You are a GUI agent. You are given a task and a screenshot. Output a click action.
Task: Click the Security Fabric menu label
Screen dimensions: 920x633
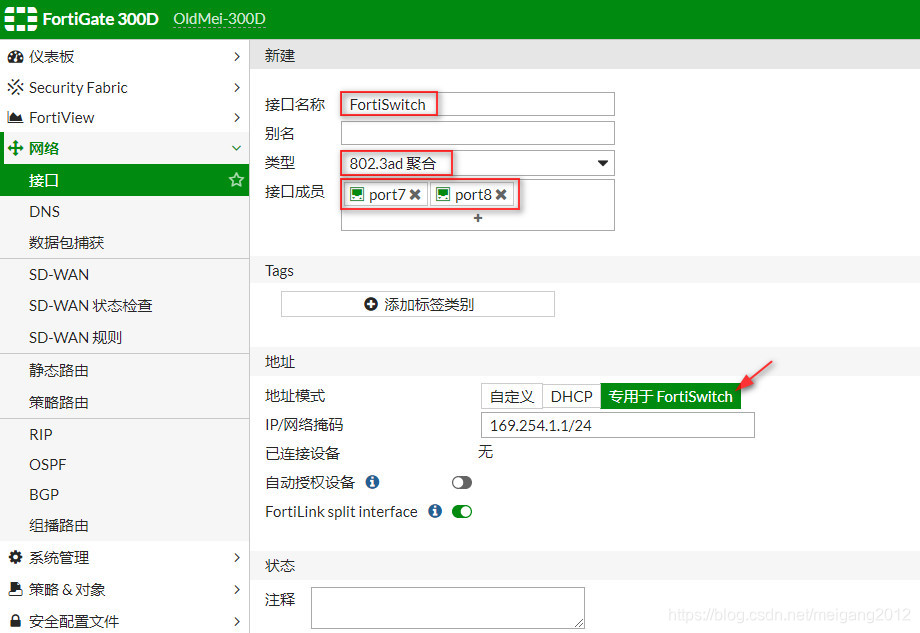[x=78, y=87]
